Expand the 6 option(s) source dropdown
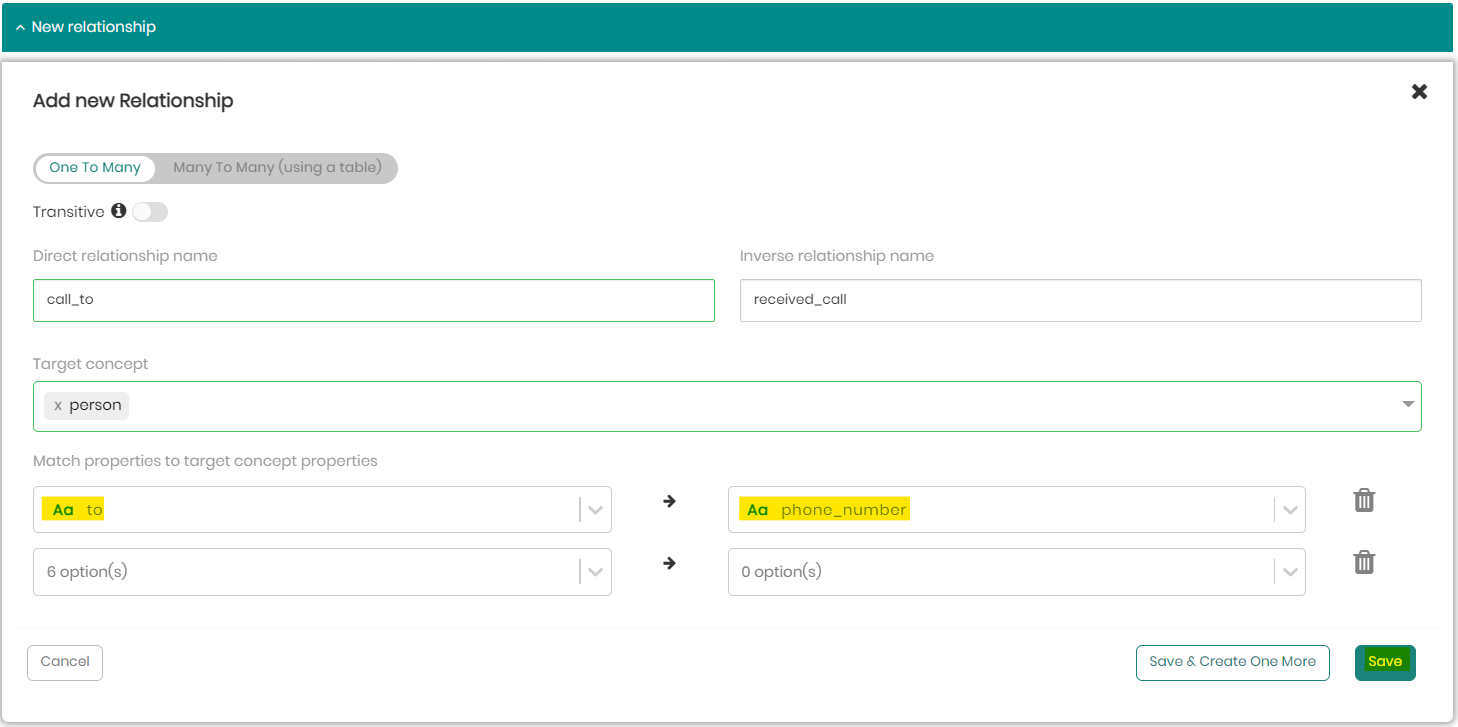 pos(595,572)
